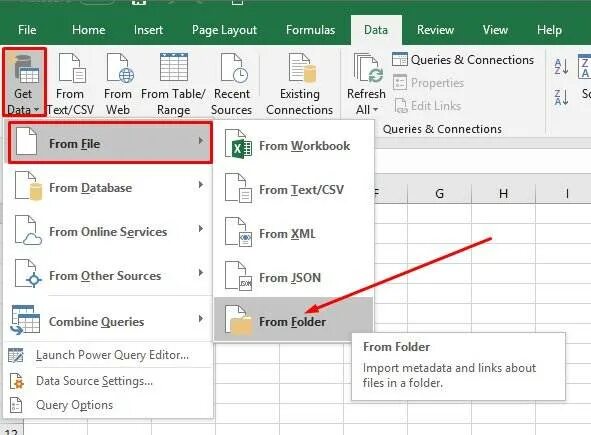Choose From Workbook in submenu
The width and height of the screenshot is (591, 435).
tap(294, 146)
